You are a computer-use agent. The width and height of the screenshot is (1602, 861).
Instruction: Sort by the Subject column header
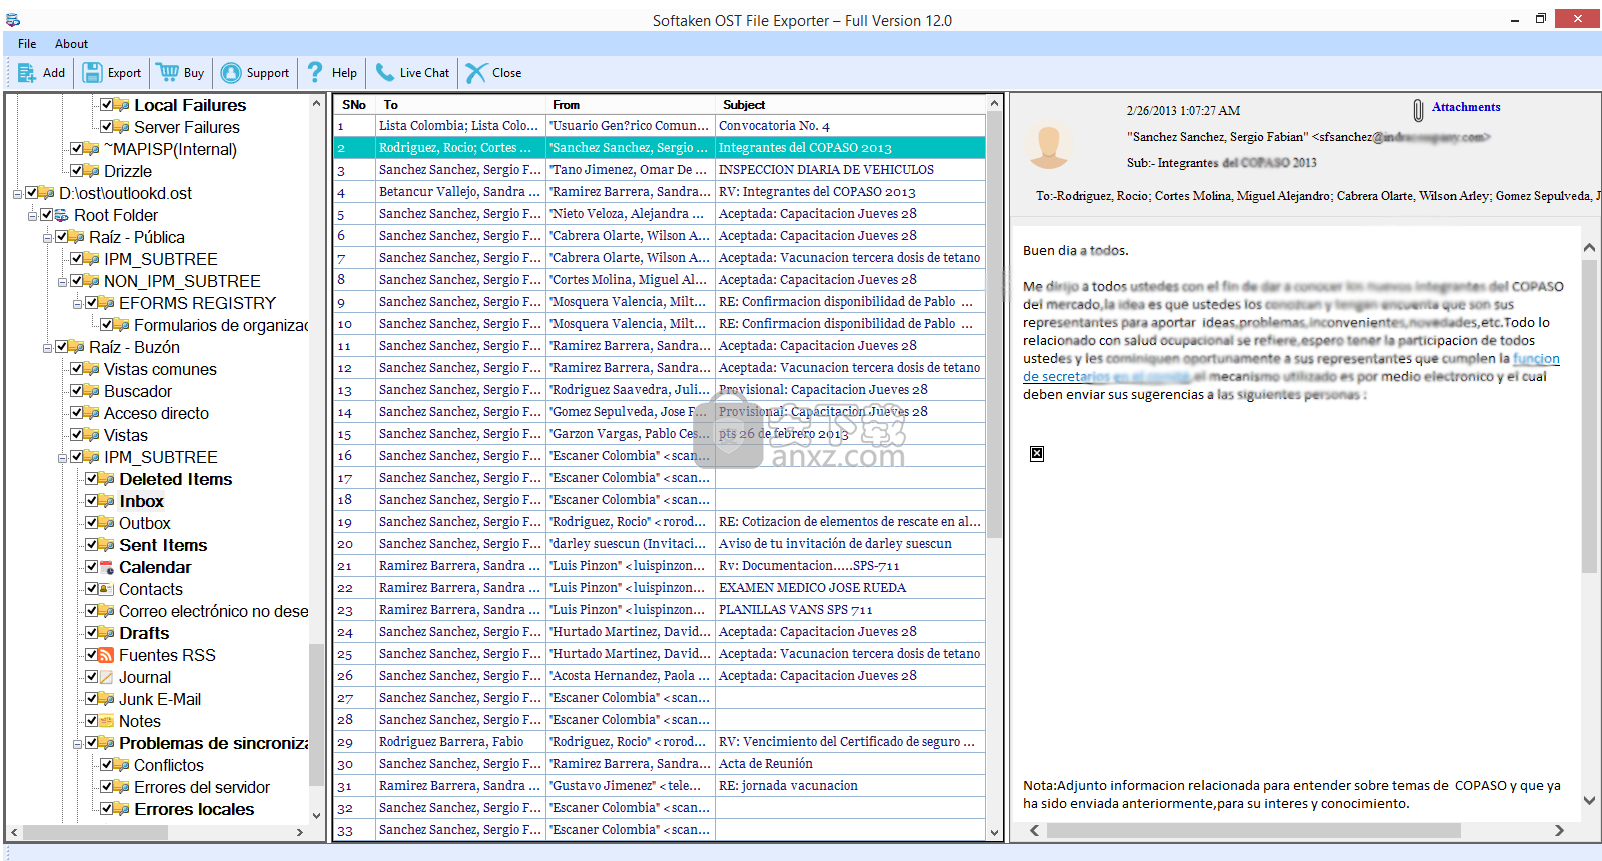pos(851,105)
